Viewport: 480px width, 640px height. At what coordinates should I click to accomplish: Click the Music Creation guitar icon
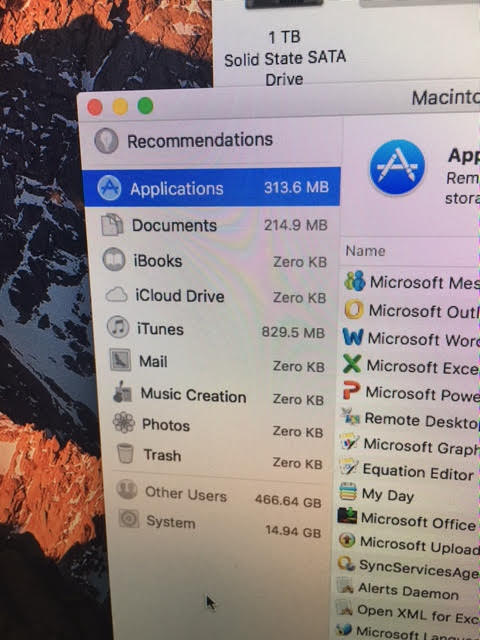[122, 392]
